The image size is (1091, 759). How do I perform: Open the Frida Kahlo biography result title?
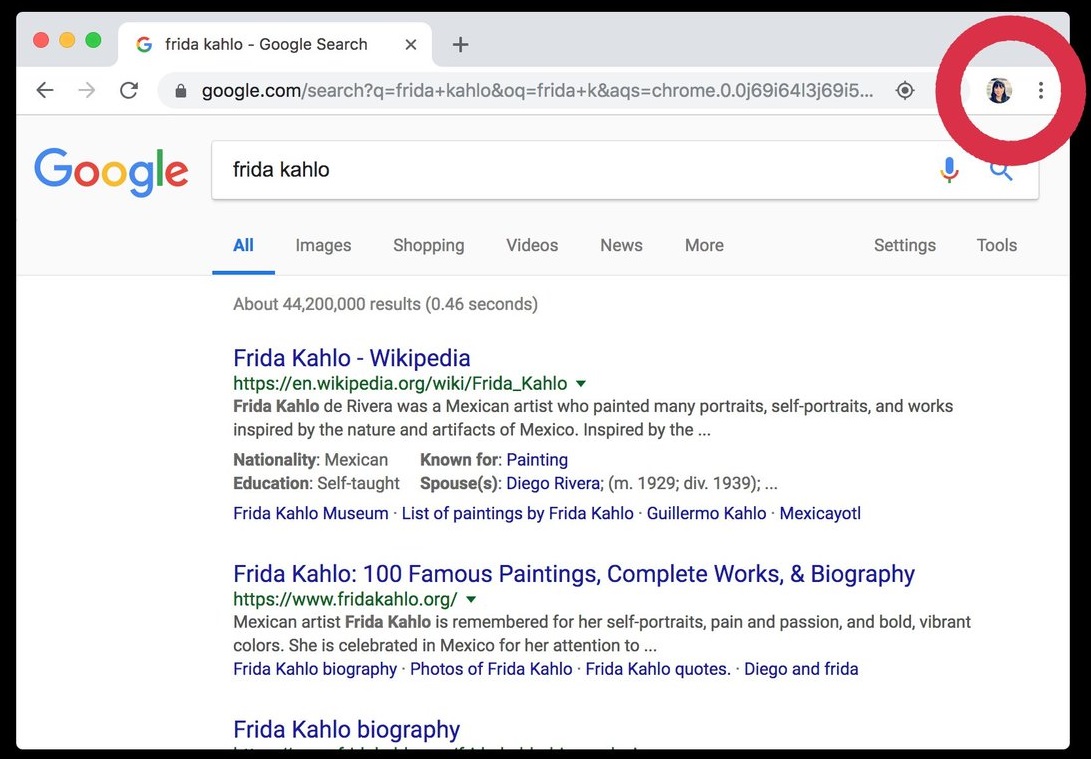coord(347,729)
